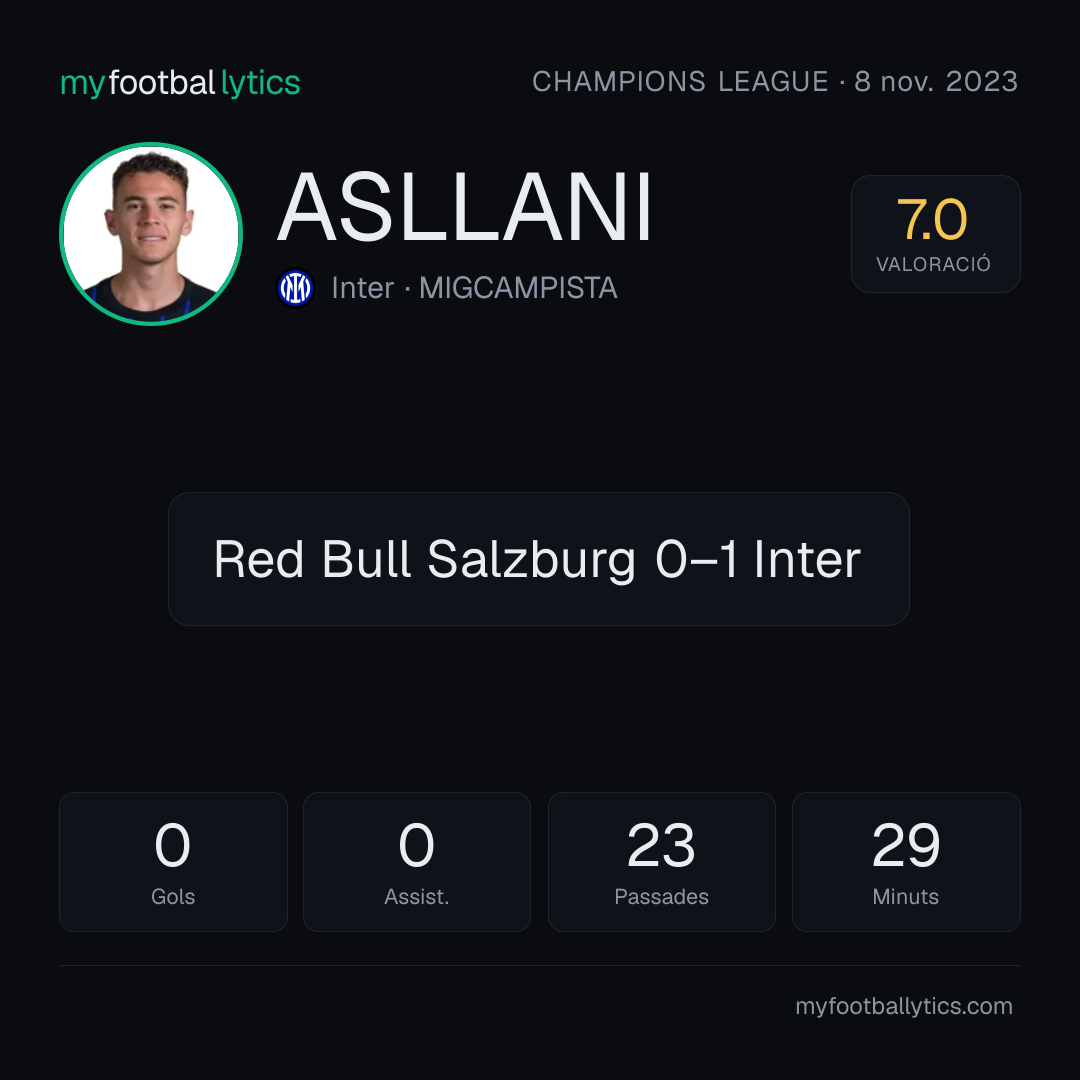This screenshot has height=1080, width=1080.
Task: Click the Champions League competition label
Action: point(680,82)
